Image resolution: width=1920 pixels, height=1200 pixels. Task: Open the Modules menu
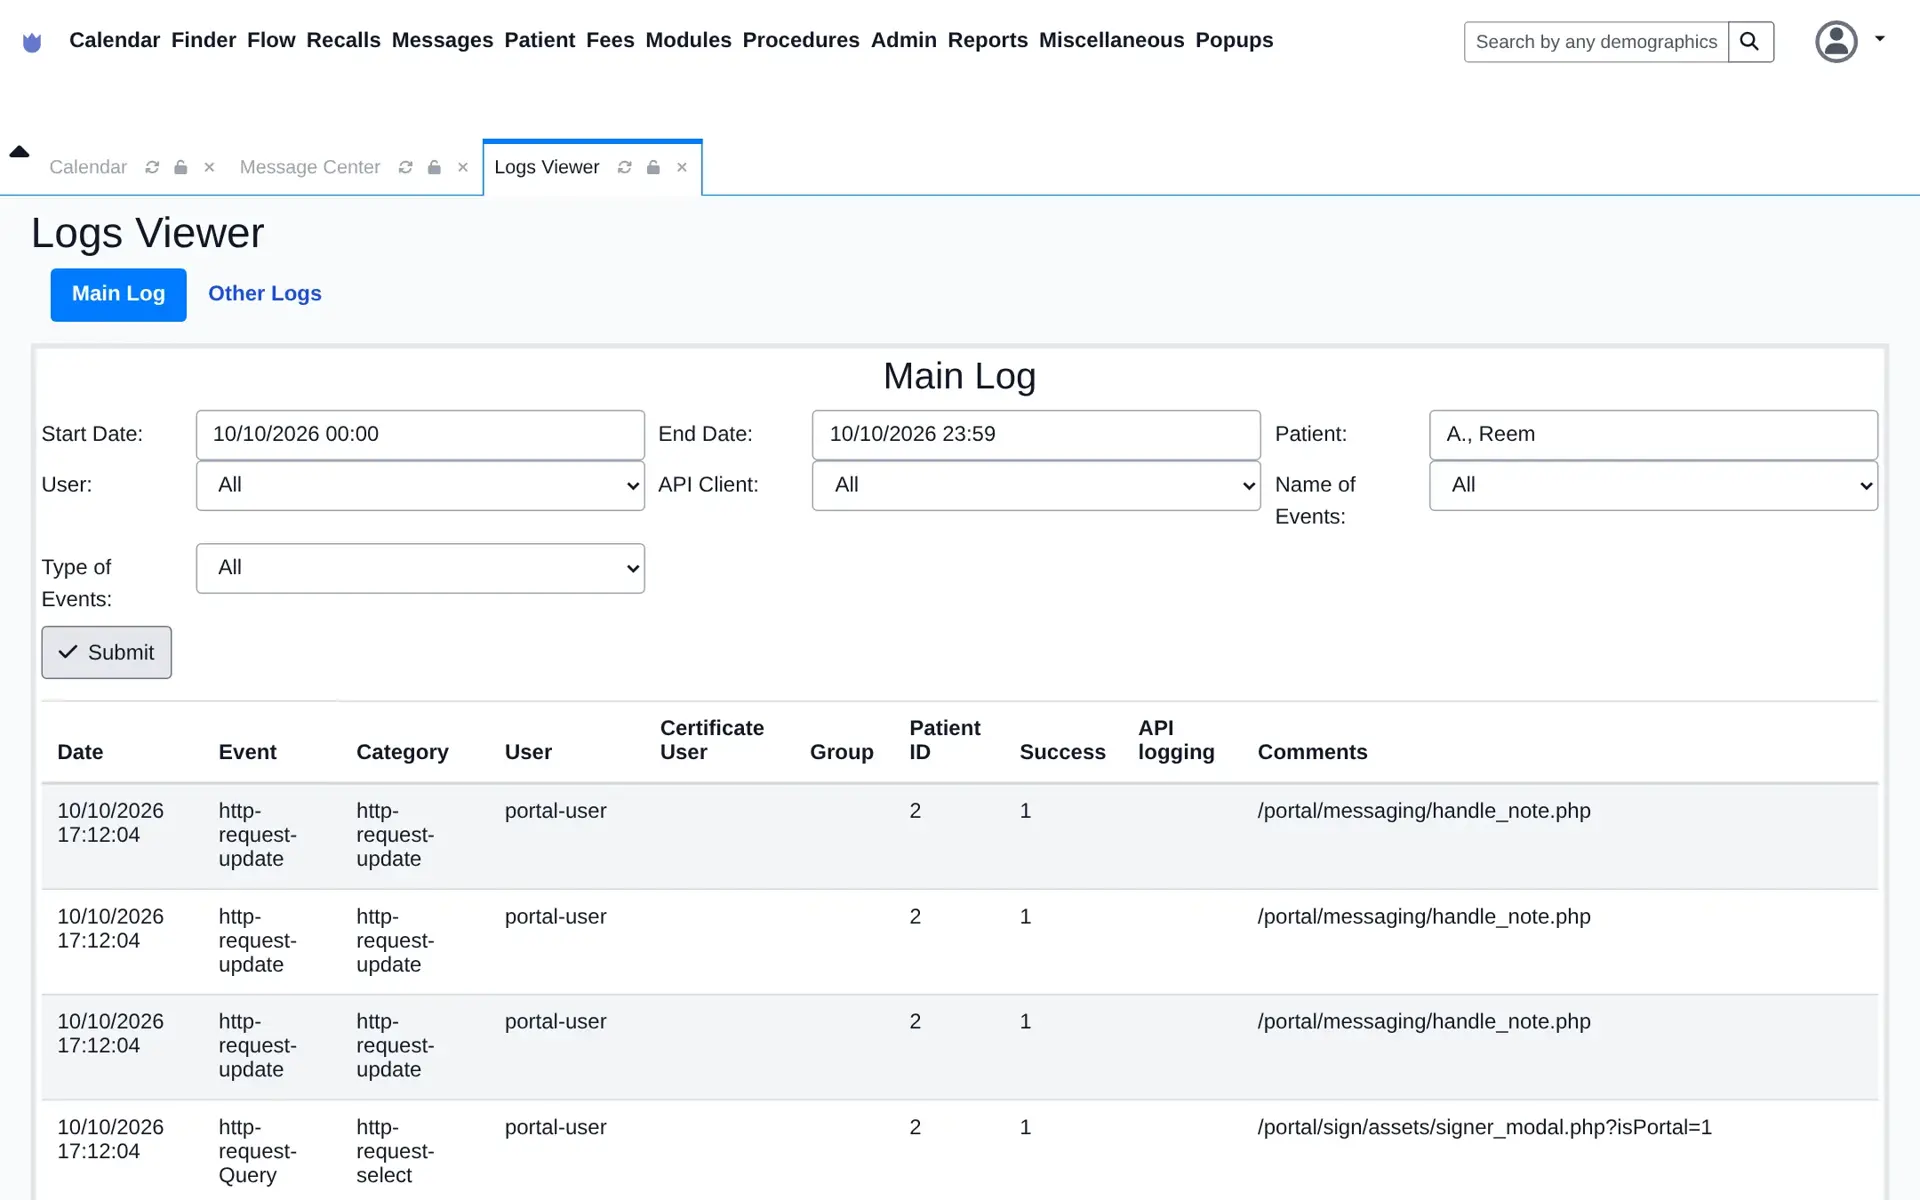tap(688, 40)
